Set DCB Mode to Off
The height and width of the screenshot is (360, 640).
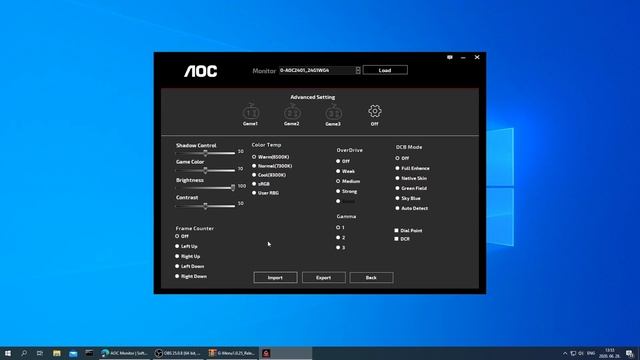[x=402, y=158]
